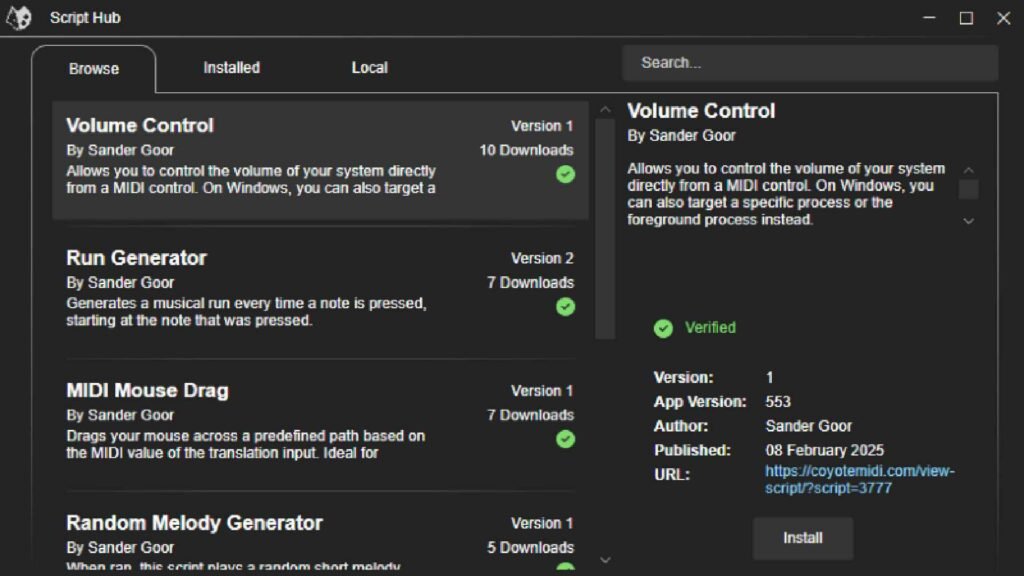
Task: Open the Installed tab
Action: pos(231,67)
